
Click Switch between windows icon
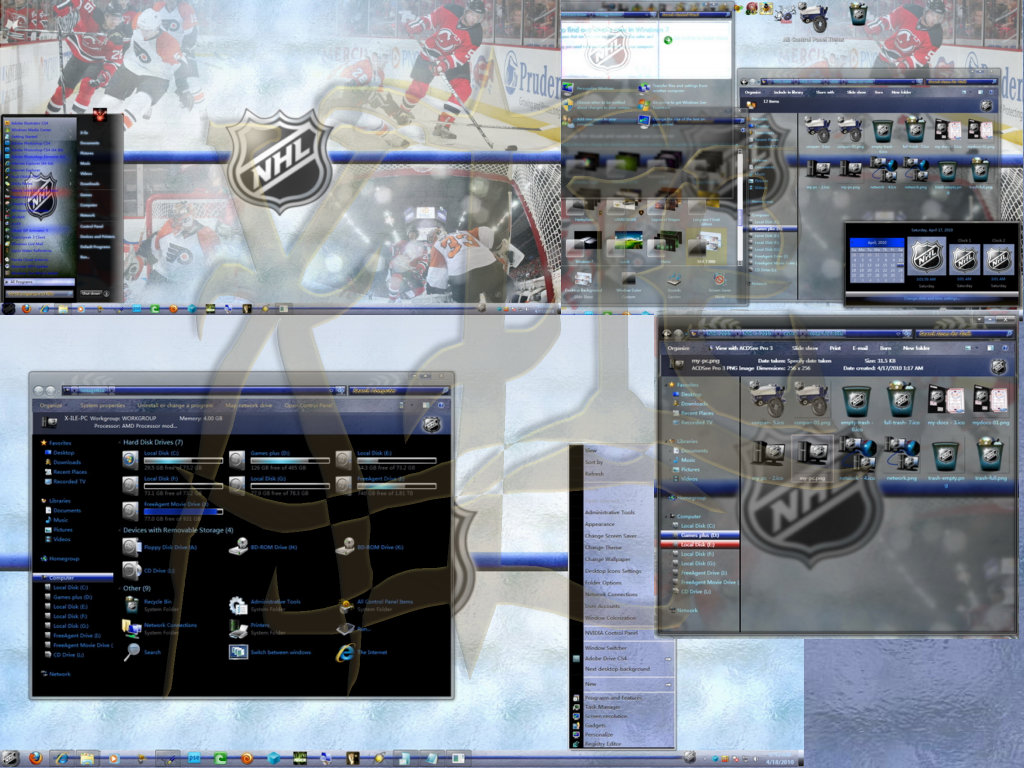click(238, 652)
